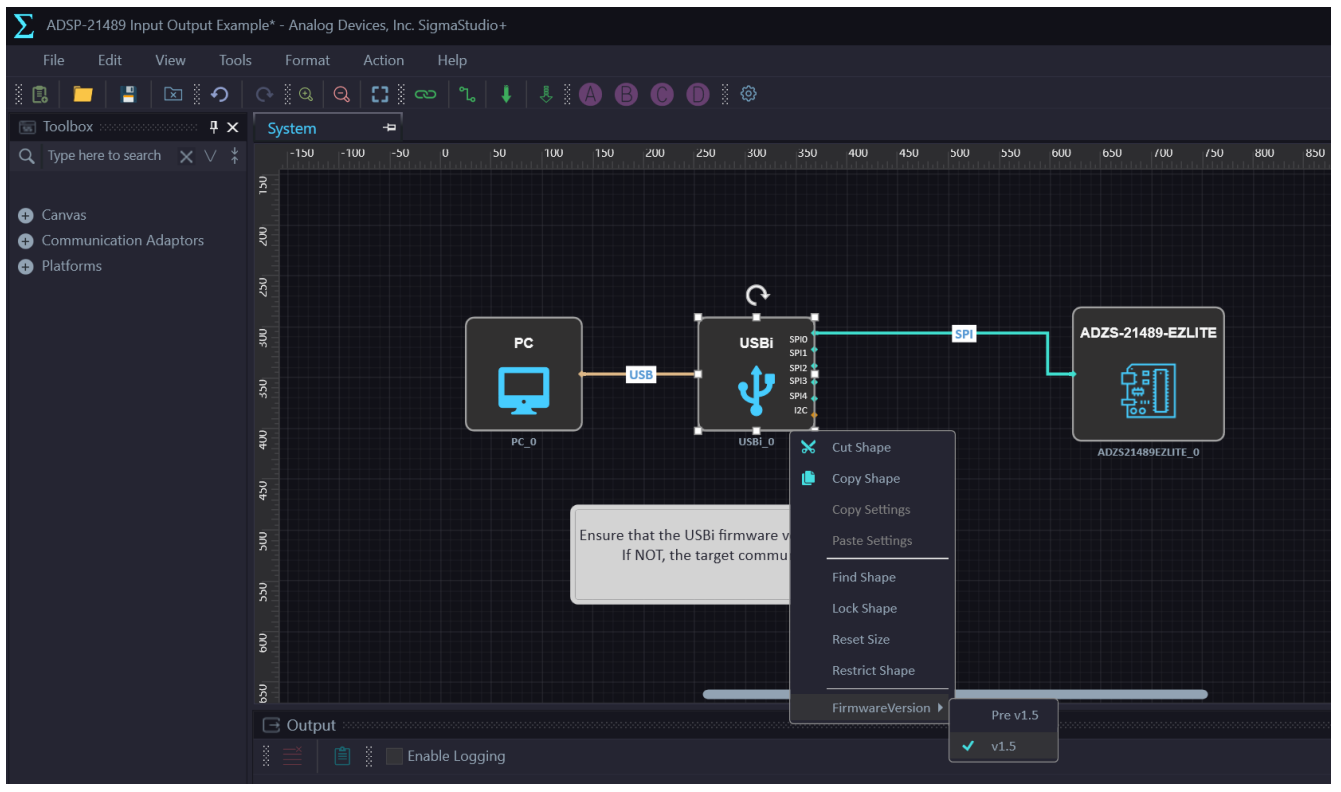The height and width of the screenshot is (792, 1341).
Task: Click the outlined green download arrow
Action: pos(546,94)
